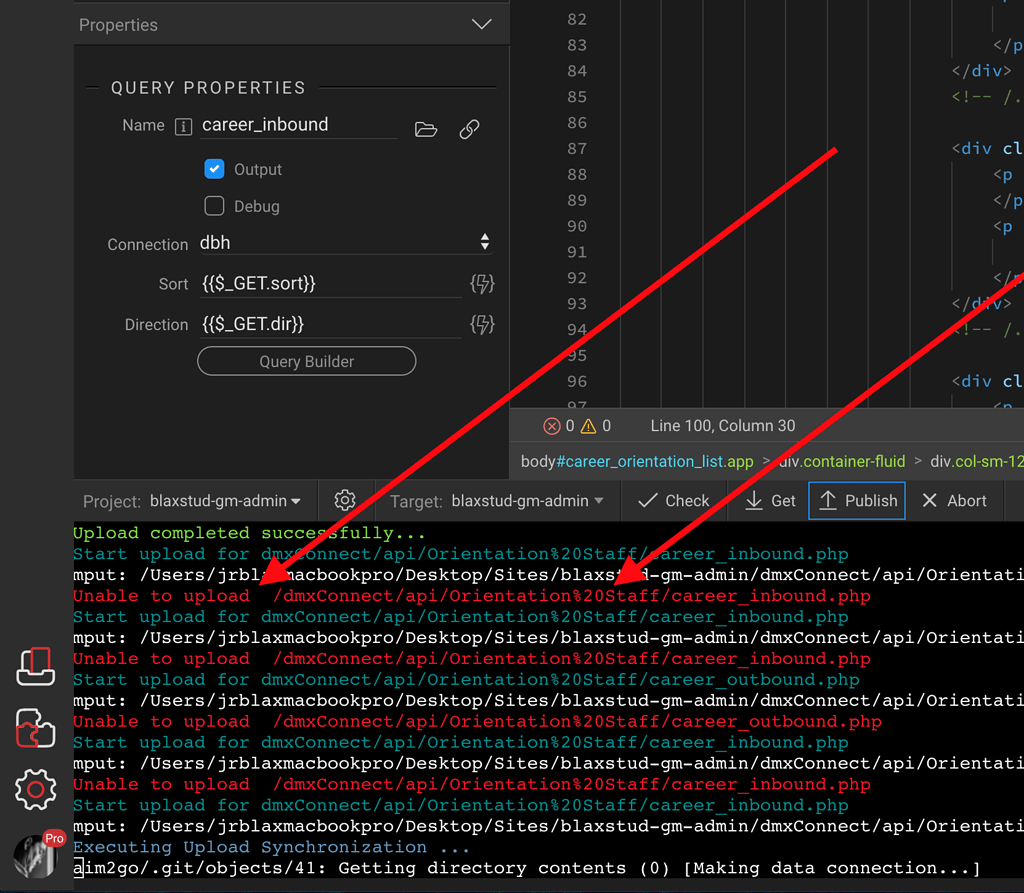Click the link icon beside career_inbound name
1024x893 pixels.
coord(468,128)
